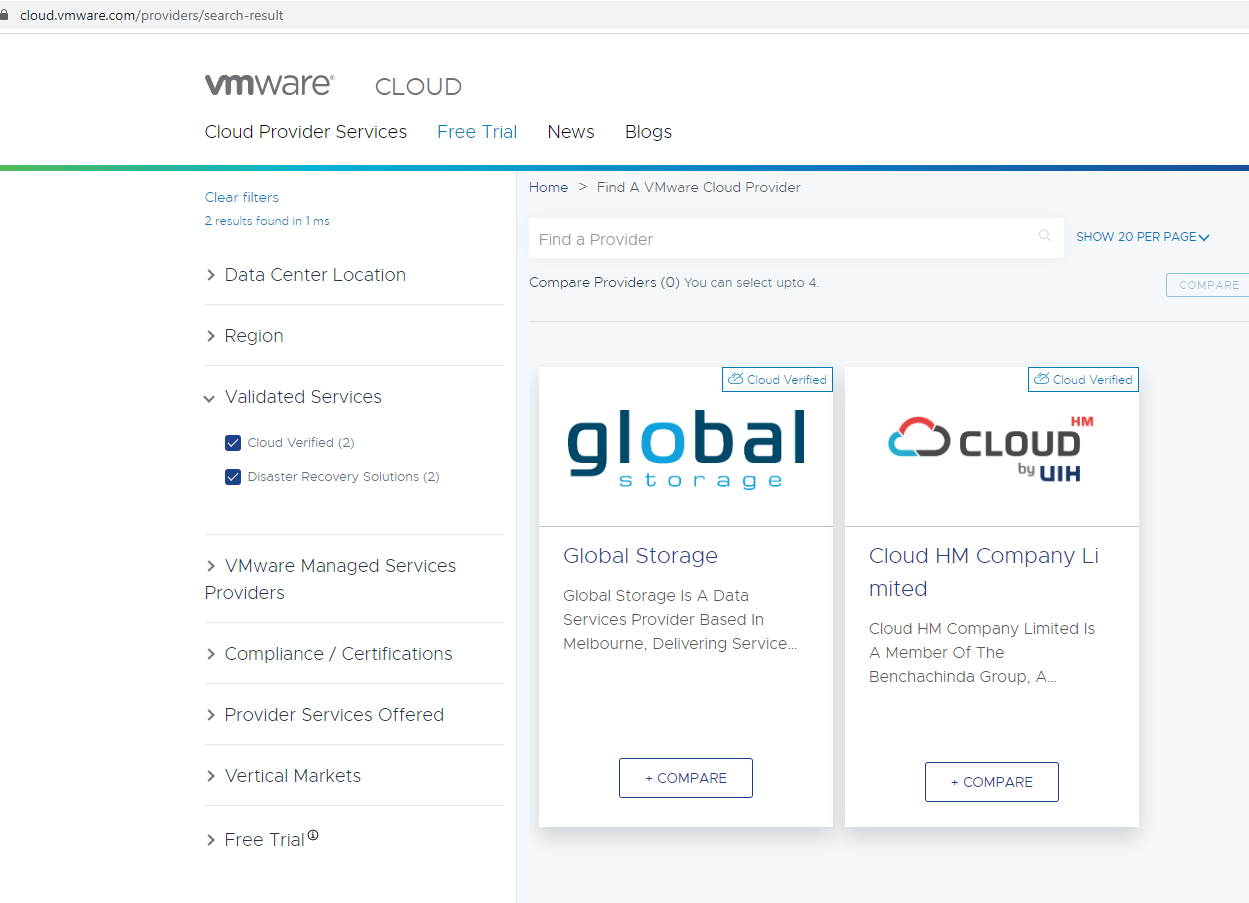Click the Find a Provider search field
The image size is (1249, 903).
click(796, 238)
